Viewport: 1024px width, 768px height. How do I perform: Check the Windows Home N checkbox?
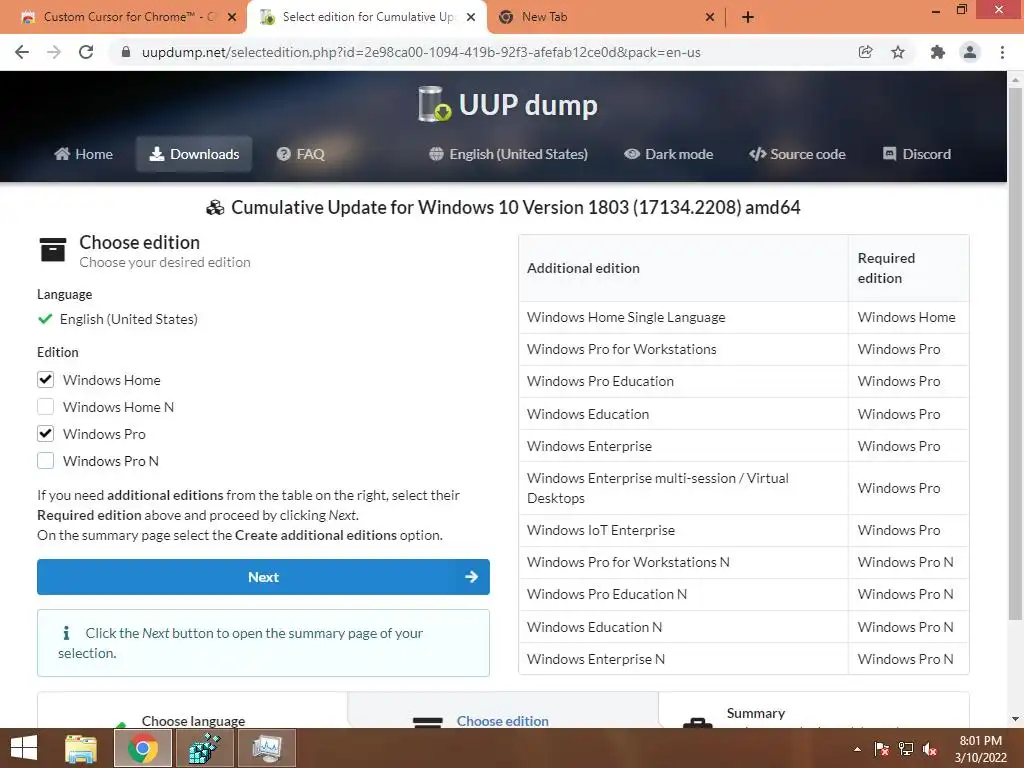coord(46,407)
